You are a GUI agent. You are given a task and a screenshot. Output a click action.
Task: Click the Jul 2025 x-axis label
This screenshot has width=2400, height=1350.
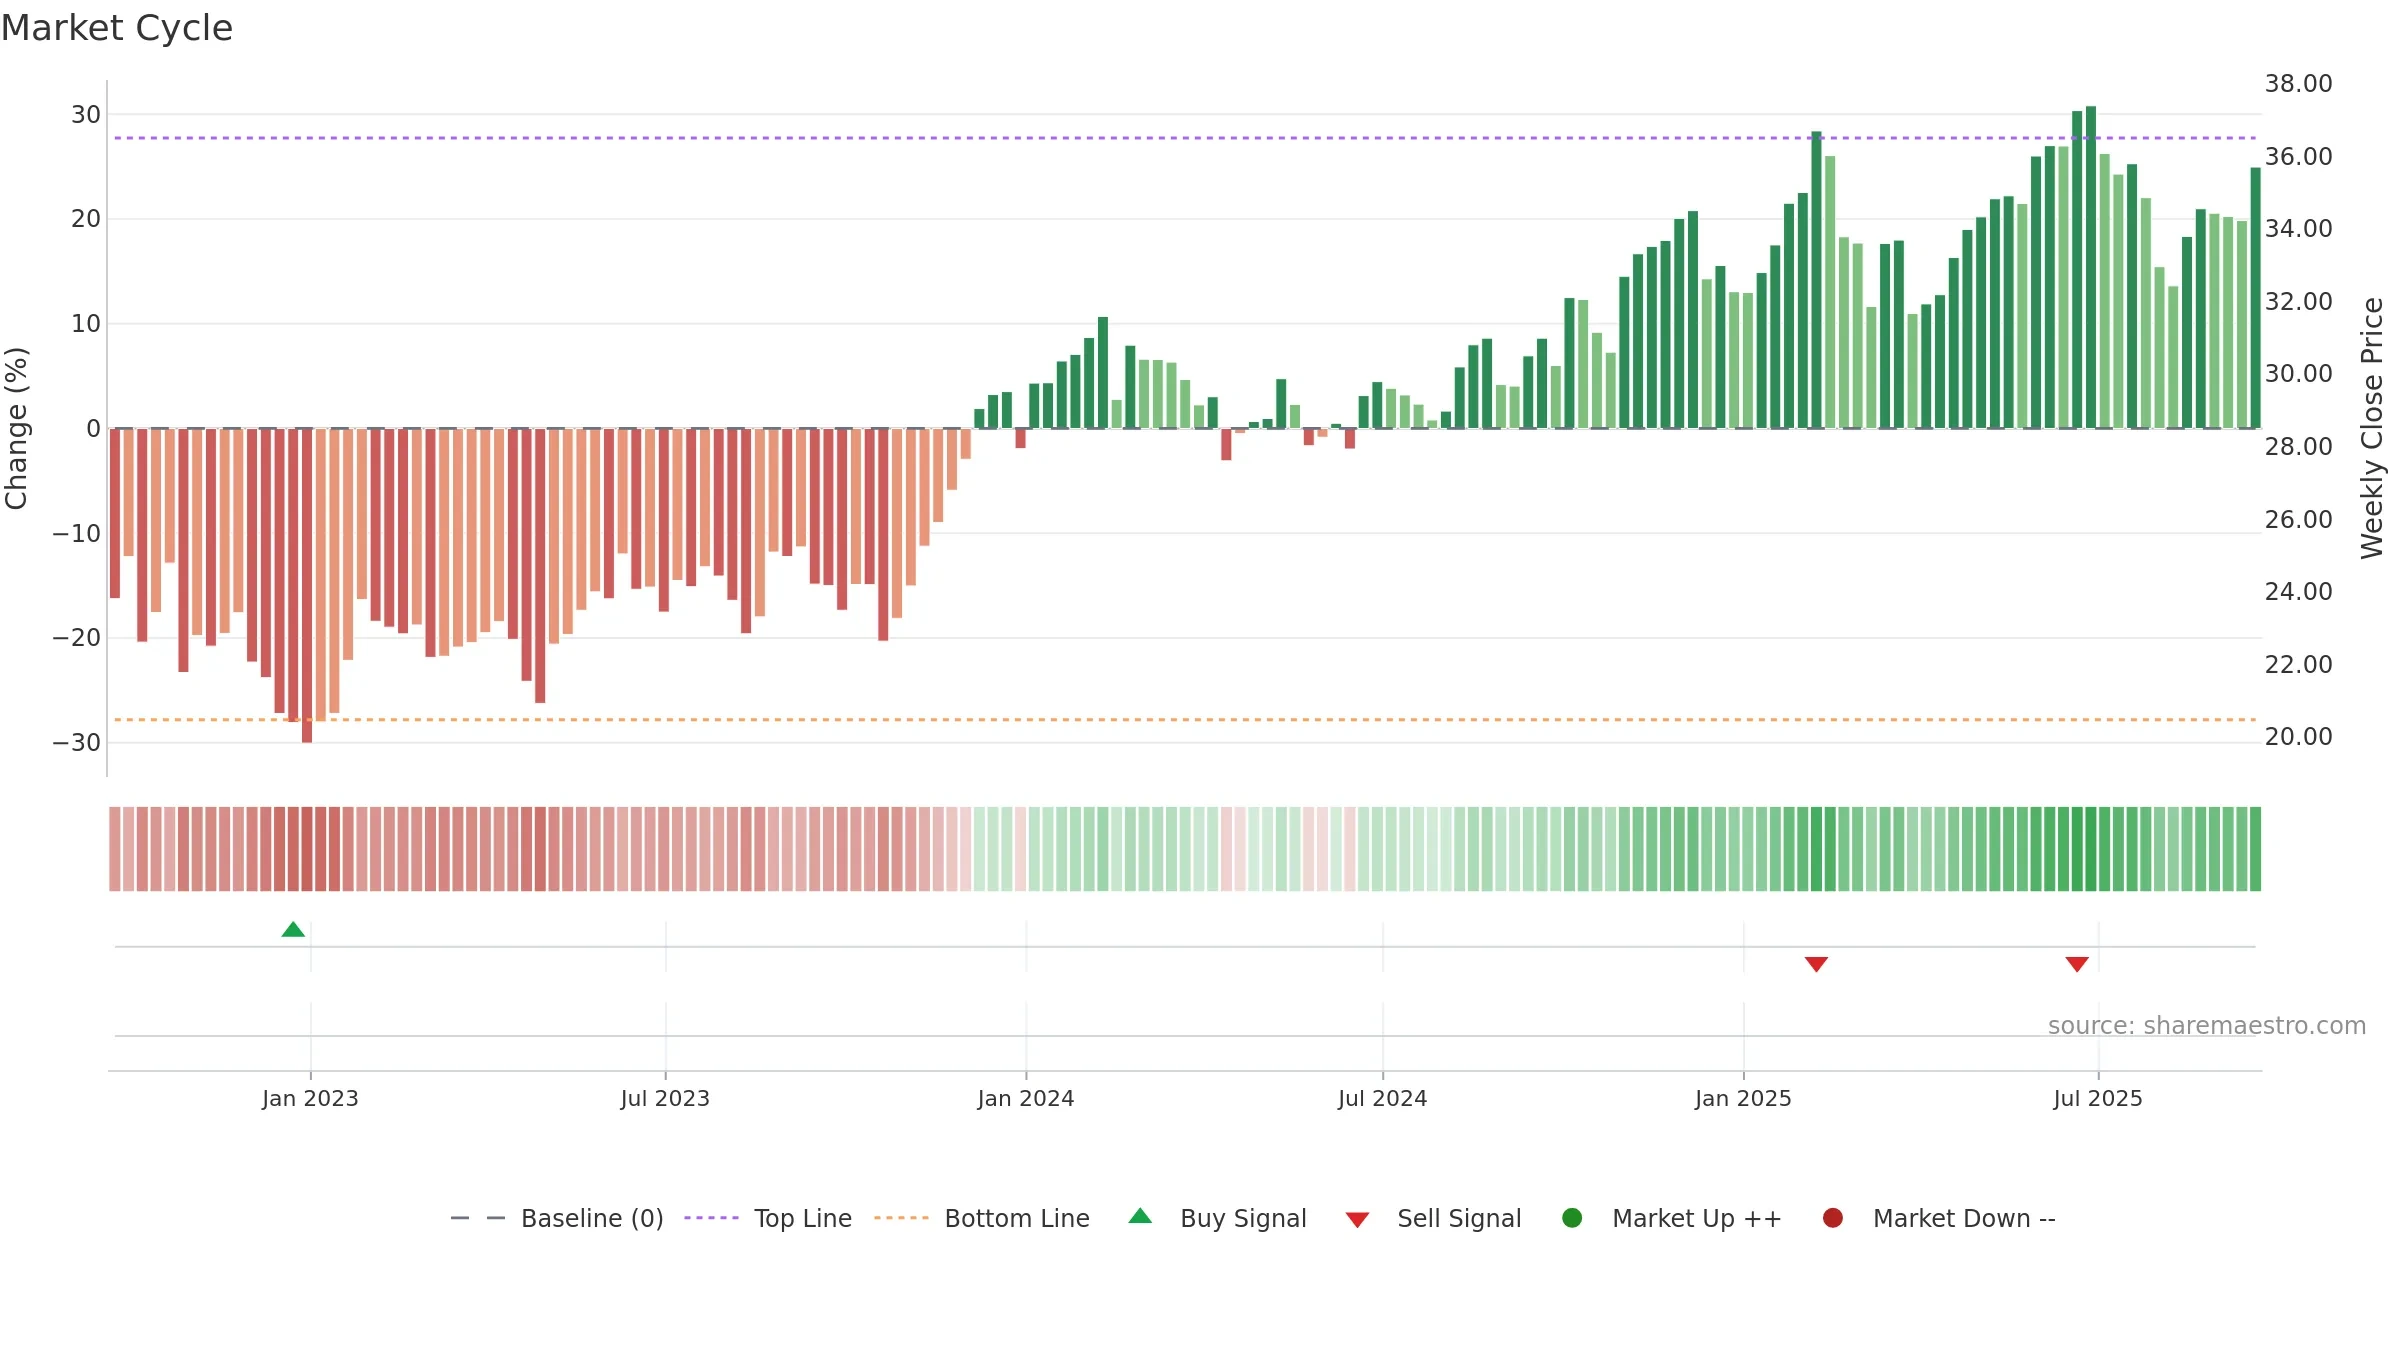(2098, 1098)
